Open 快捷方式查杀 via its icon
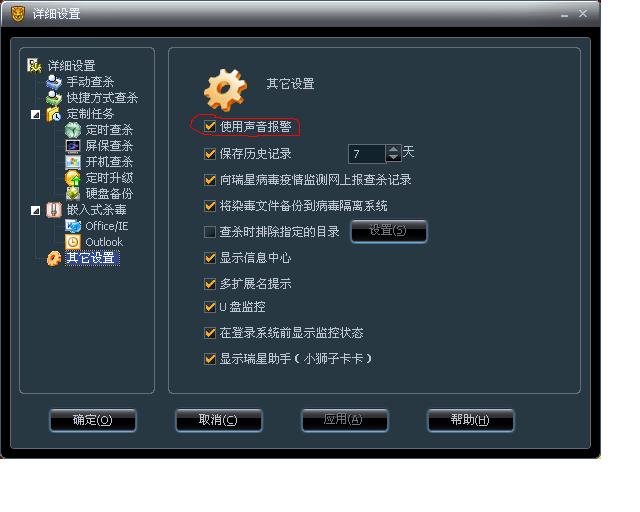Viewport: 640px width, 512px height. coord(54,98)
